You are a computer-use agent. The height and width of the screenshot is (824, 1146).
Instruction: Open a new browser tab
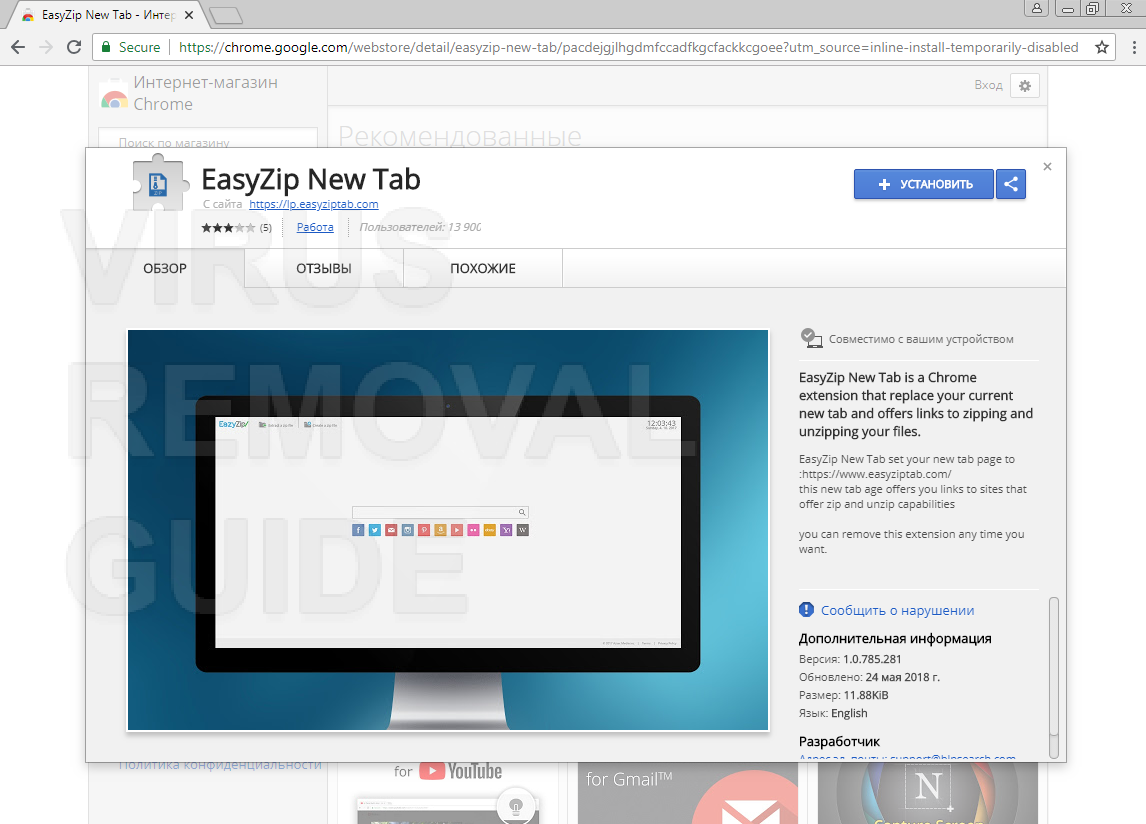pos(225,15)
